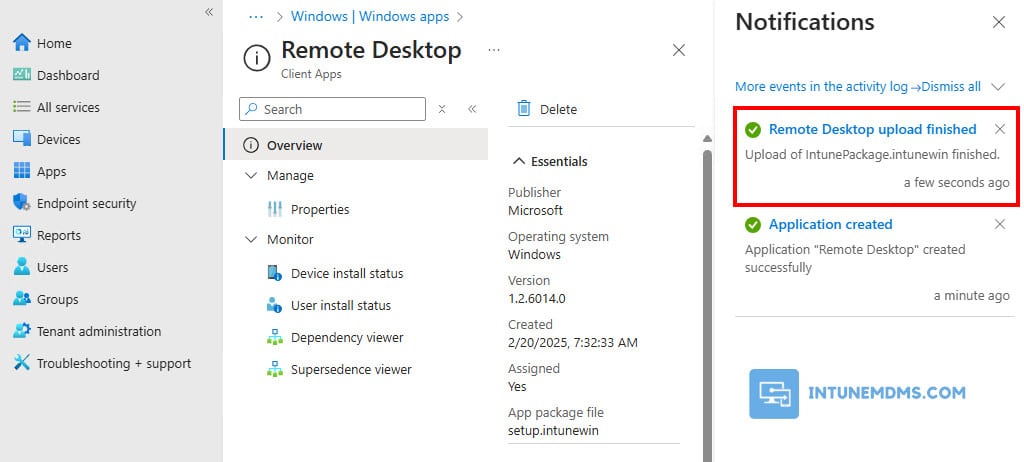Open Device install status page
This screenshot has width=1024, height=462.
[347, 273]
